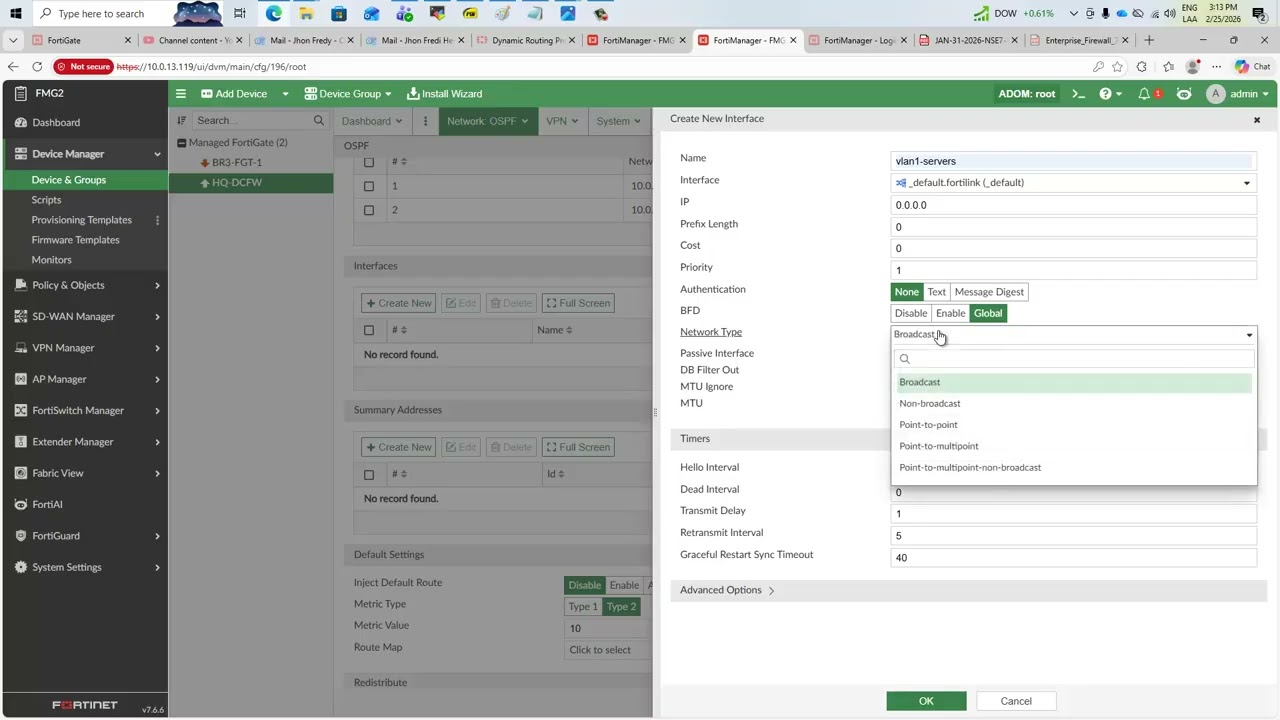This screenshot has width=1280, height=720.
Task: Choose Broadcast in the Network Type list
Action: [x=1074, y=382]
